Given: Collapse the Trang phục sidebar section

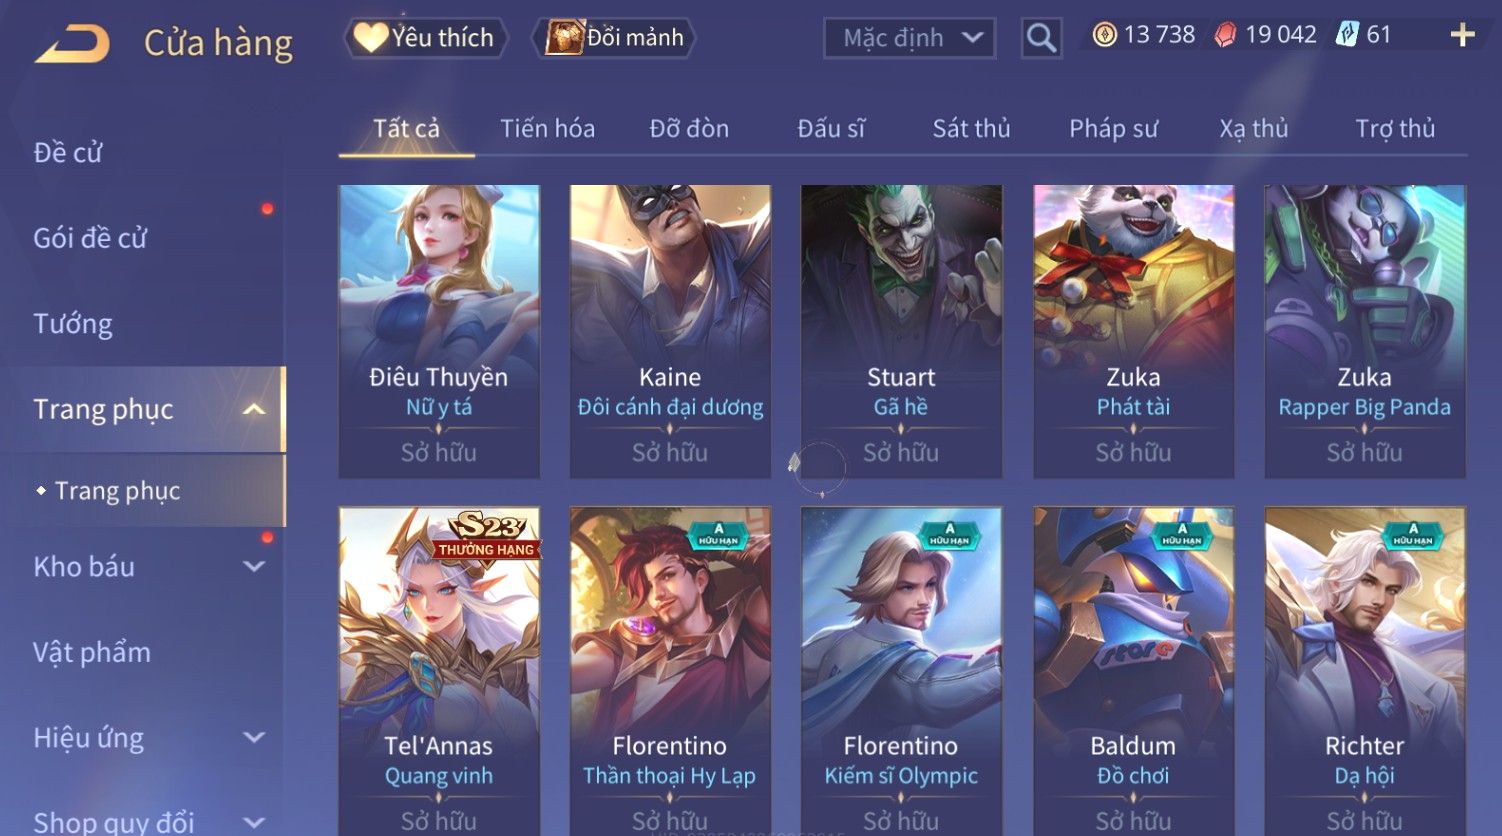Looking at the screenshot, I should 254,409.
